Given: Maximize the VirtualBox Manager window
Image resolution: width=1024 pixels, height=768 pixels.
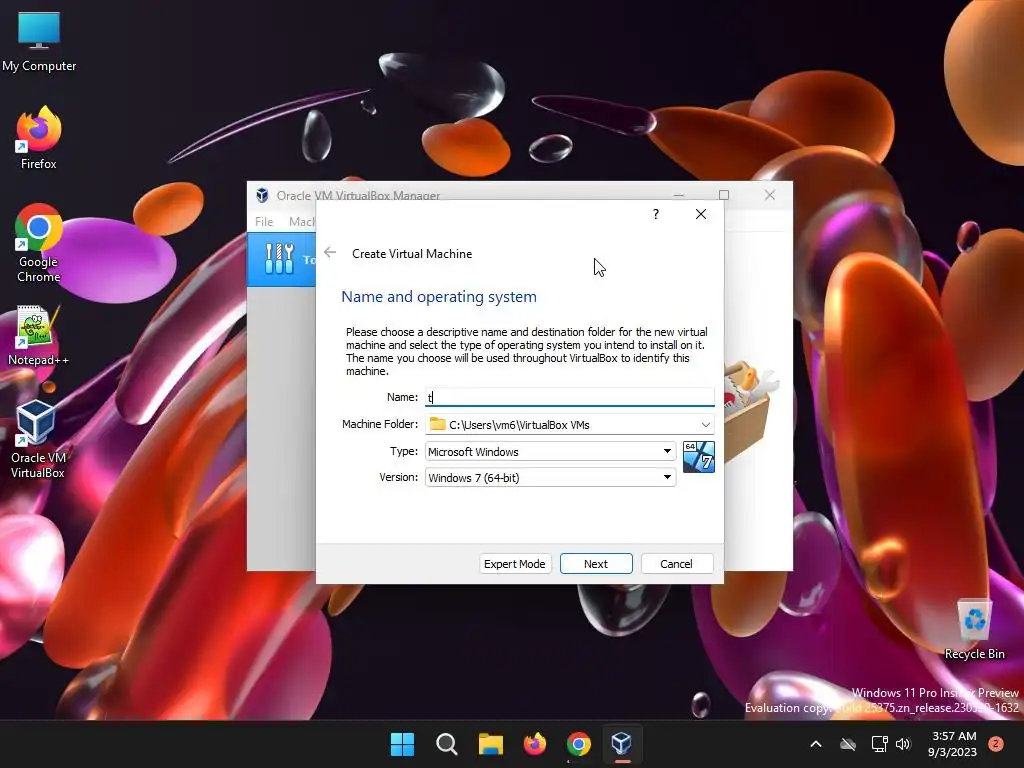Looking at the screenshot, I should point(724,195).
